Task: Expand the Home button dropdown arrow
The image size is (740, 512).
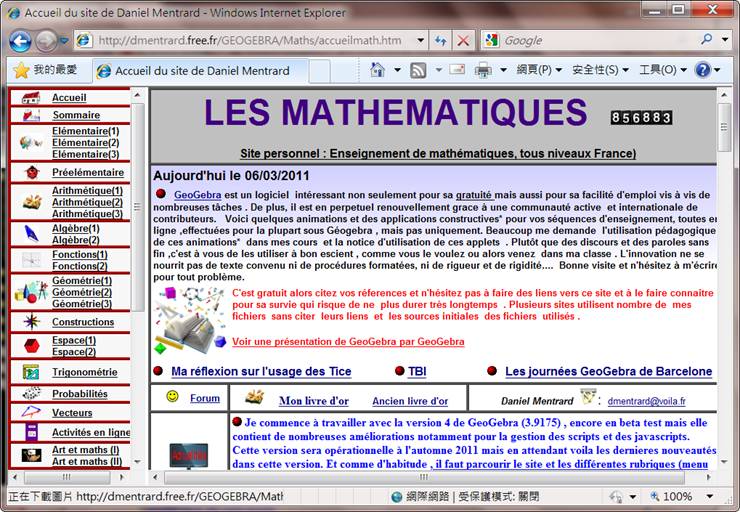Action: [x=397, y=70]
